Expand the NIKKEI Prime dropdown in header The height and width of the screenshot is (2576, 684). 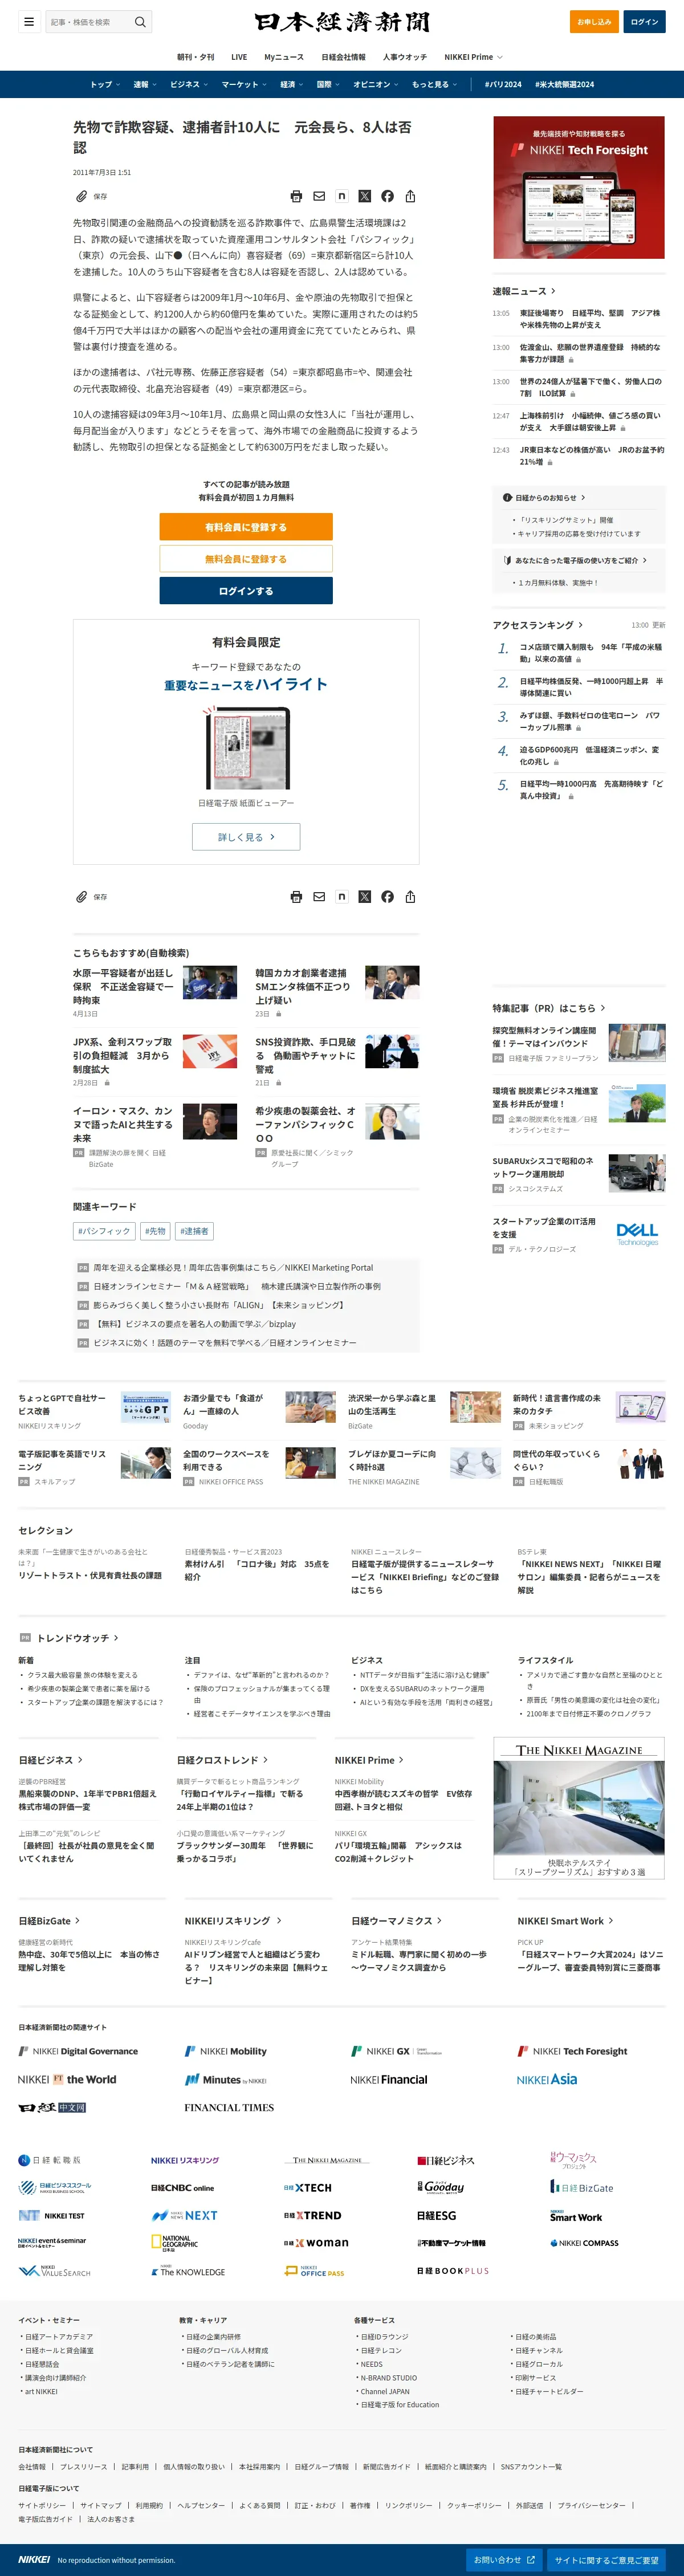tap(473, 57)
